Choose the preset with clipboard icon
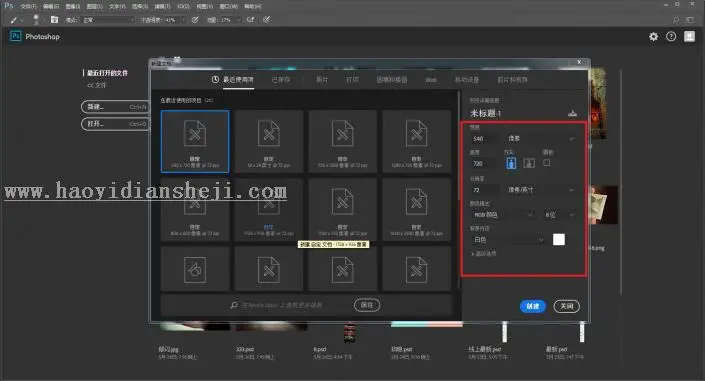705x381 pixels. tap(195, 269)
